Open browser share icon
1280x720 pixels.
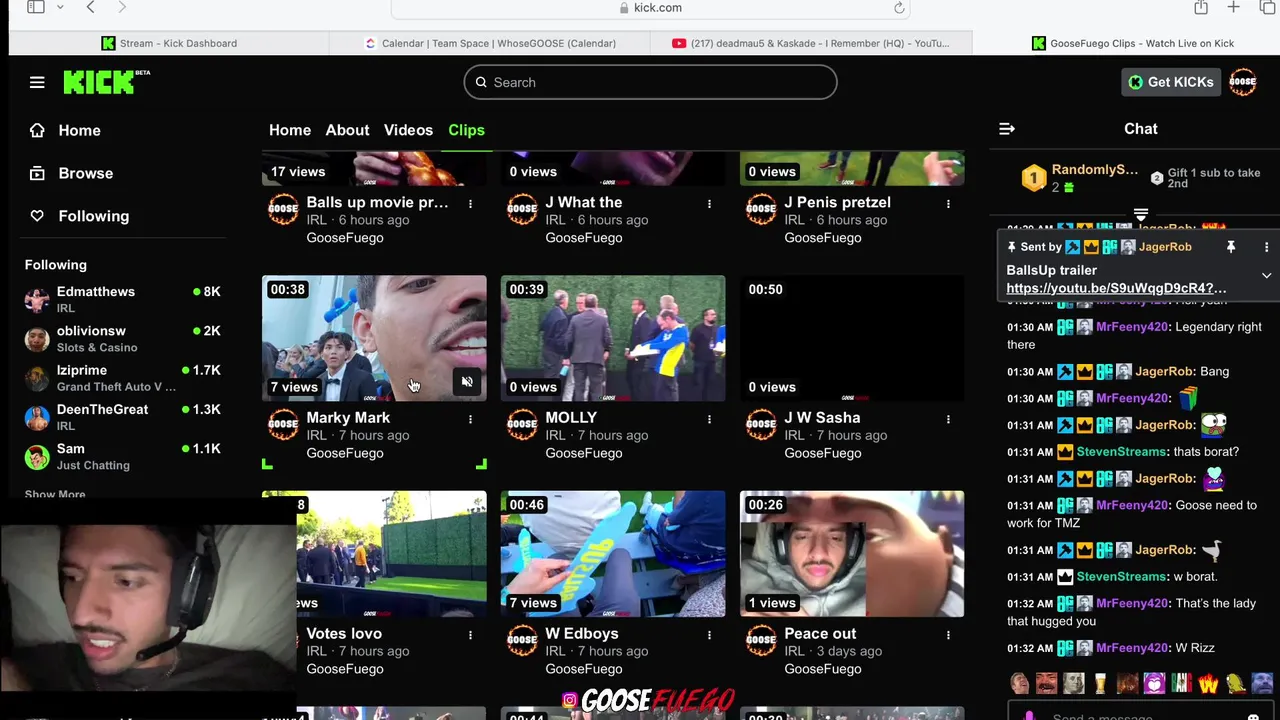pyautogui.click(x=1201, y=8)
